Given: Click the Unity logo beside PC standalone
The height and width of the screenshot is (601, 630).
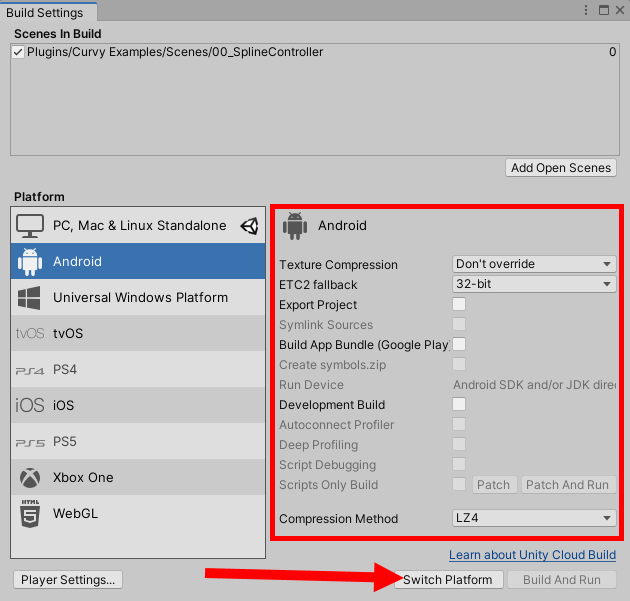Looking at the screenshot, I should point(250,226).
